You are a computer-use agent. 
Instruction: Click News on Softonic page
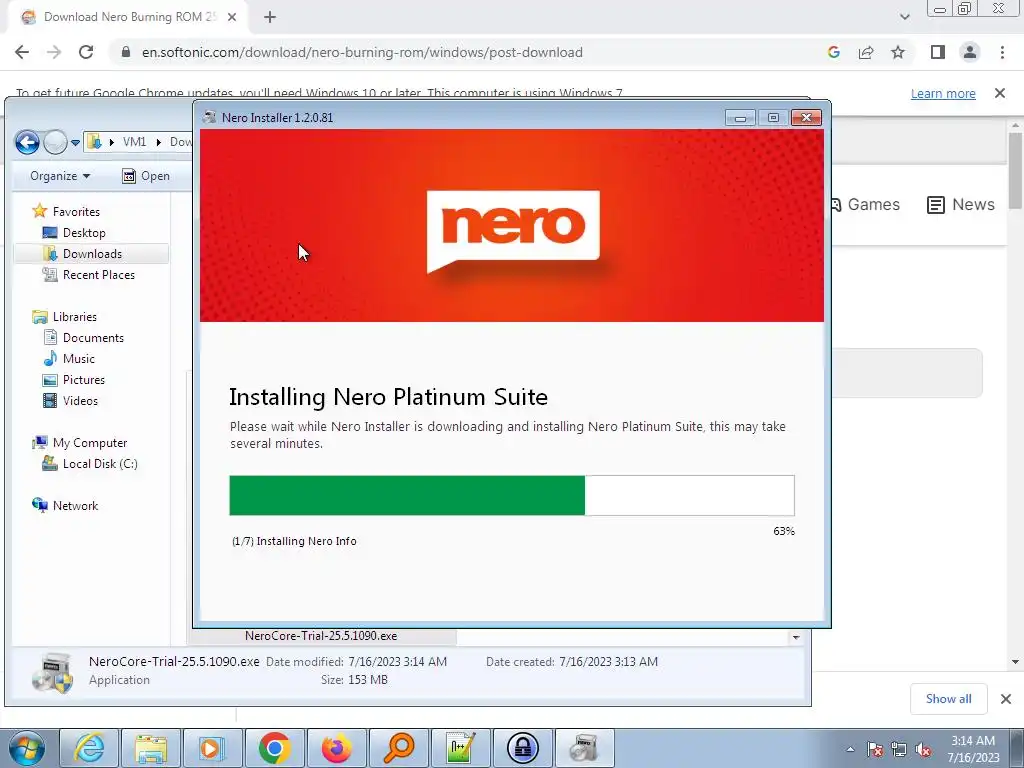(961, 204)
